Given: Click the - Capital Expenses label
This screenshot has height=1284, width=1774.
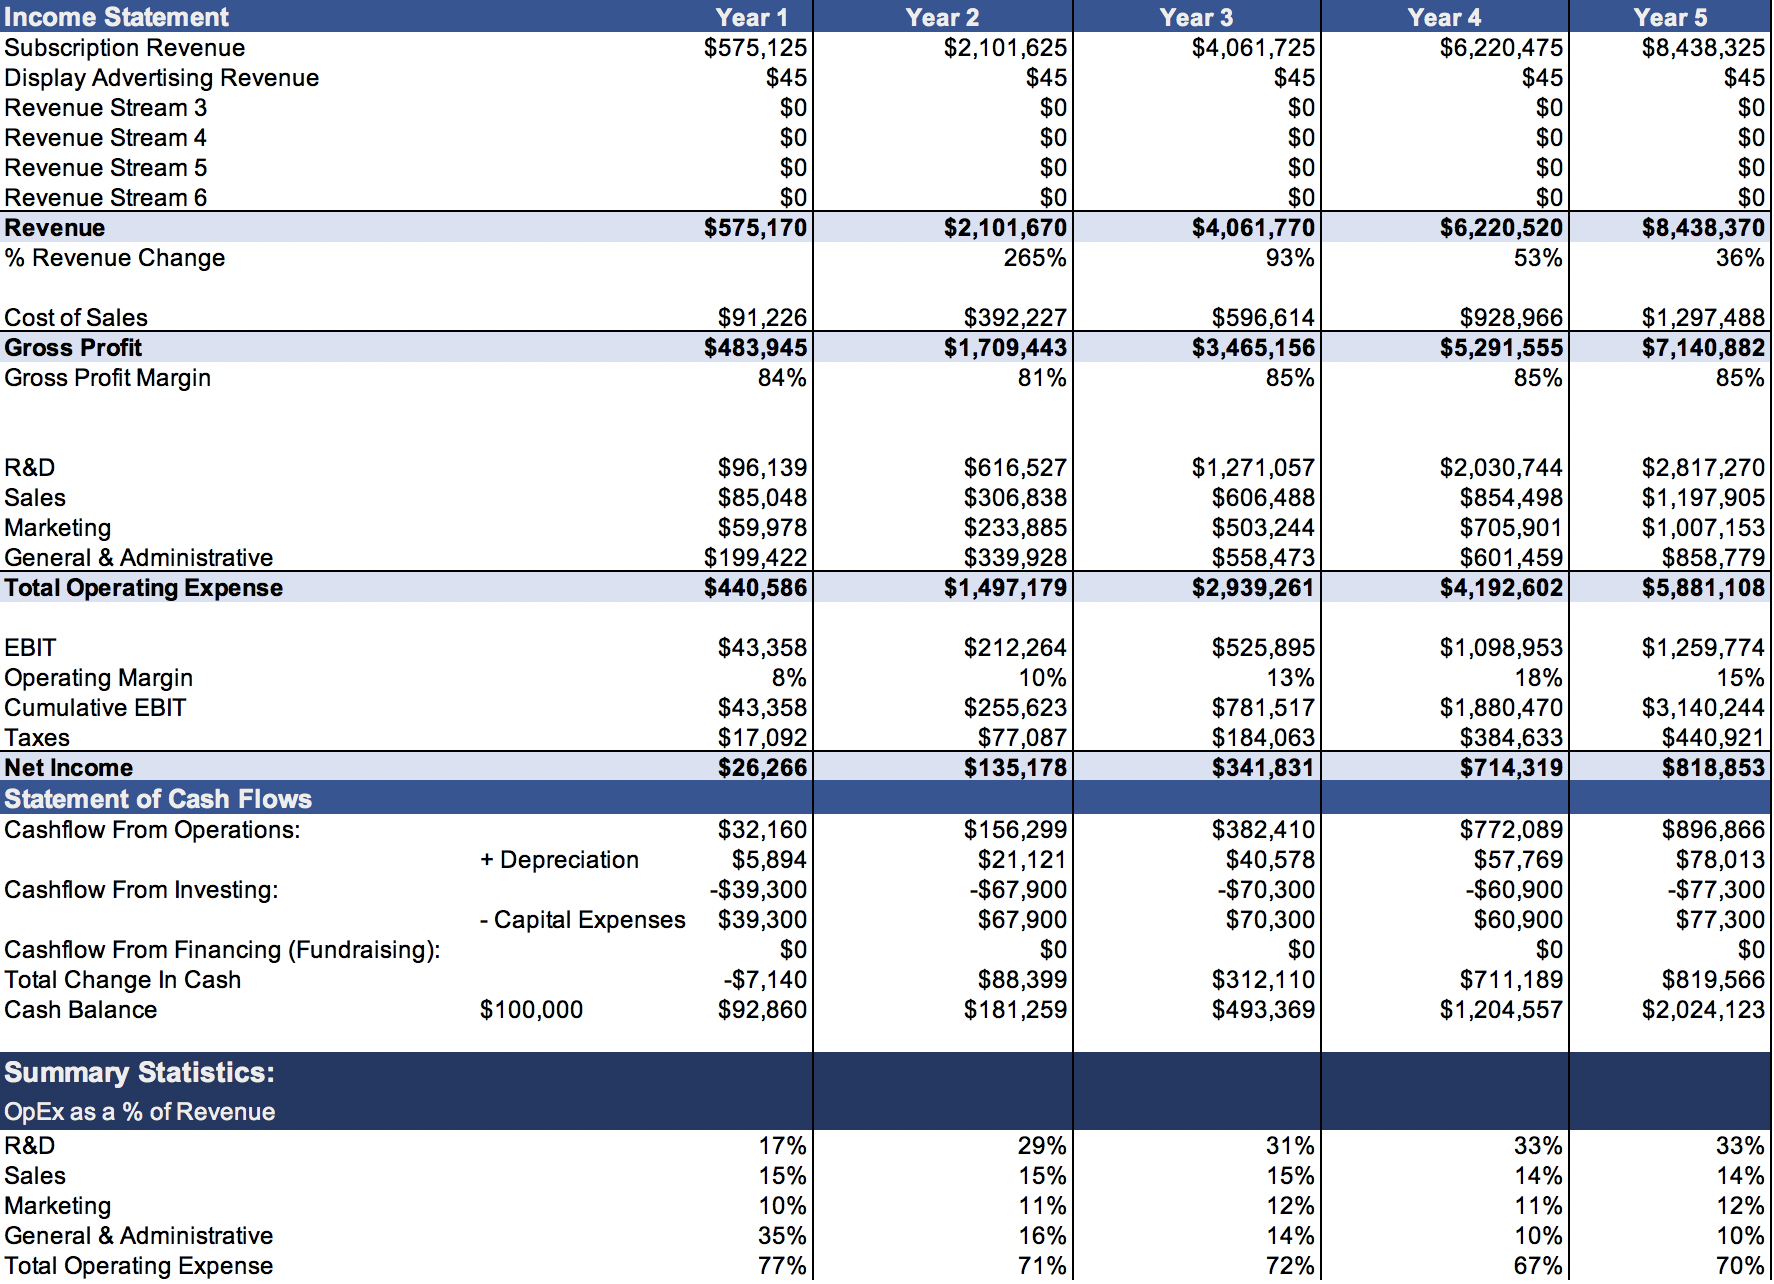Looking at the screenshot, I should [582, 920].
